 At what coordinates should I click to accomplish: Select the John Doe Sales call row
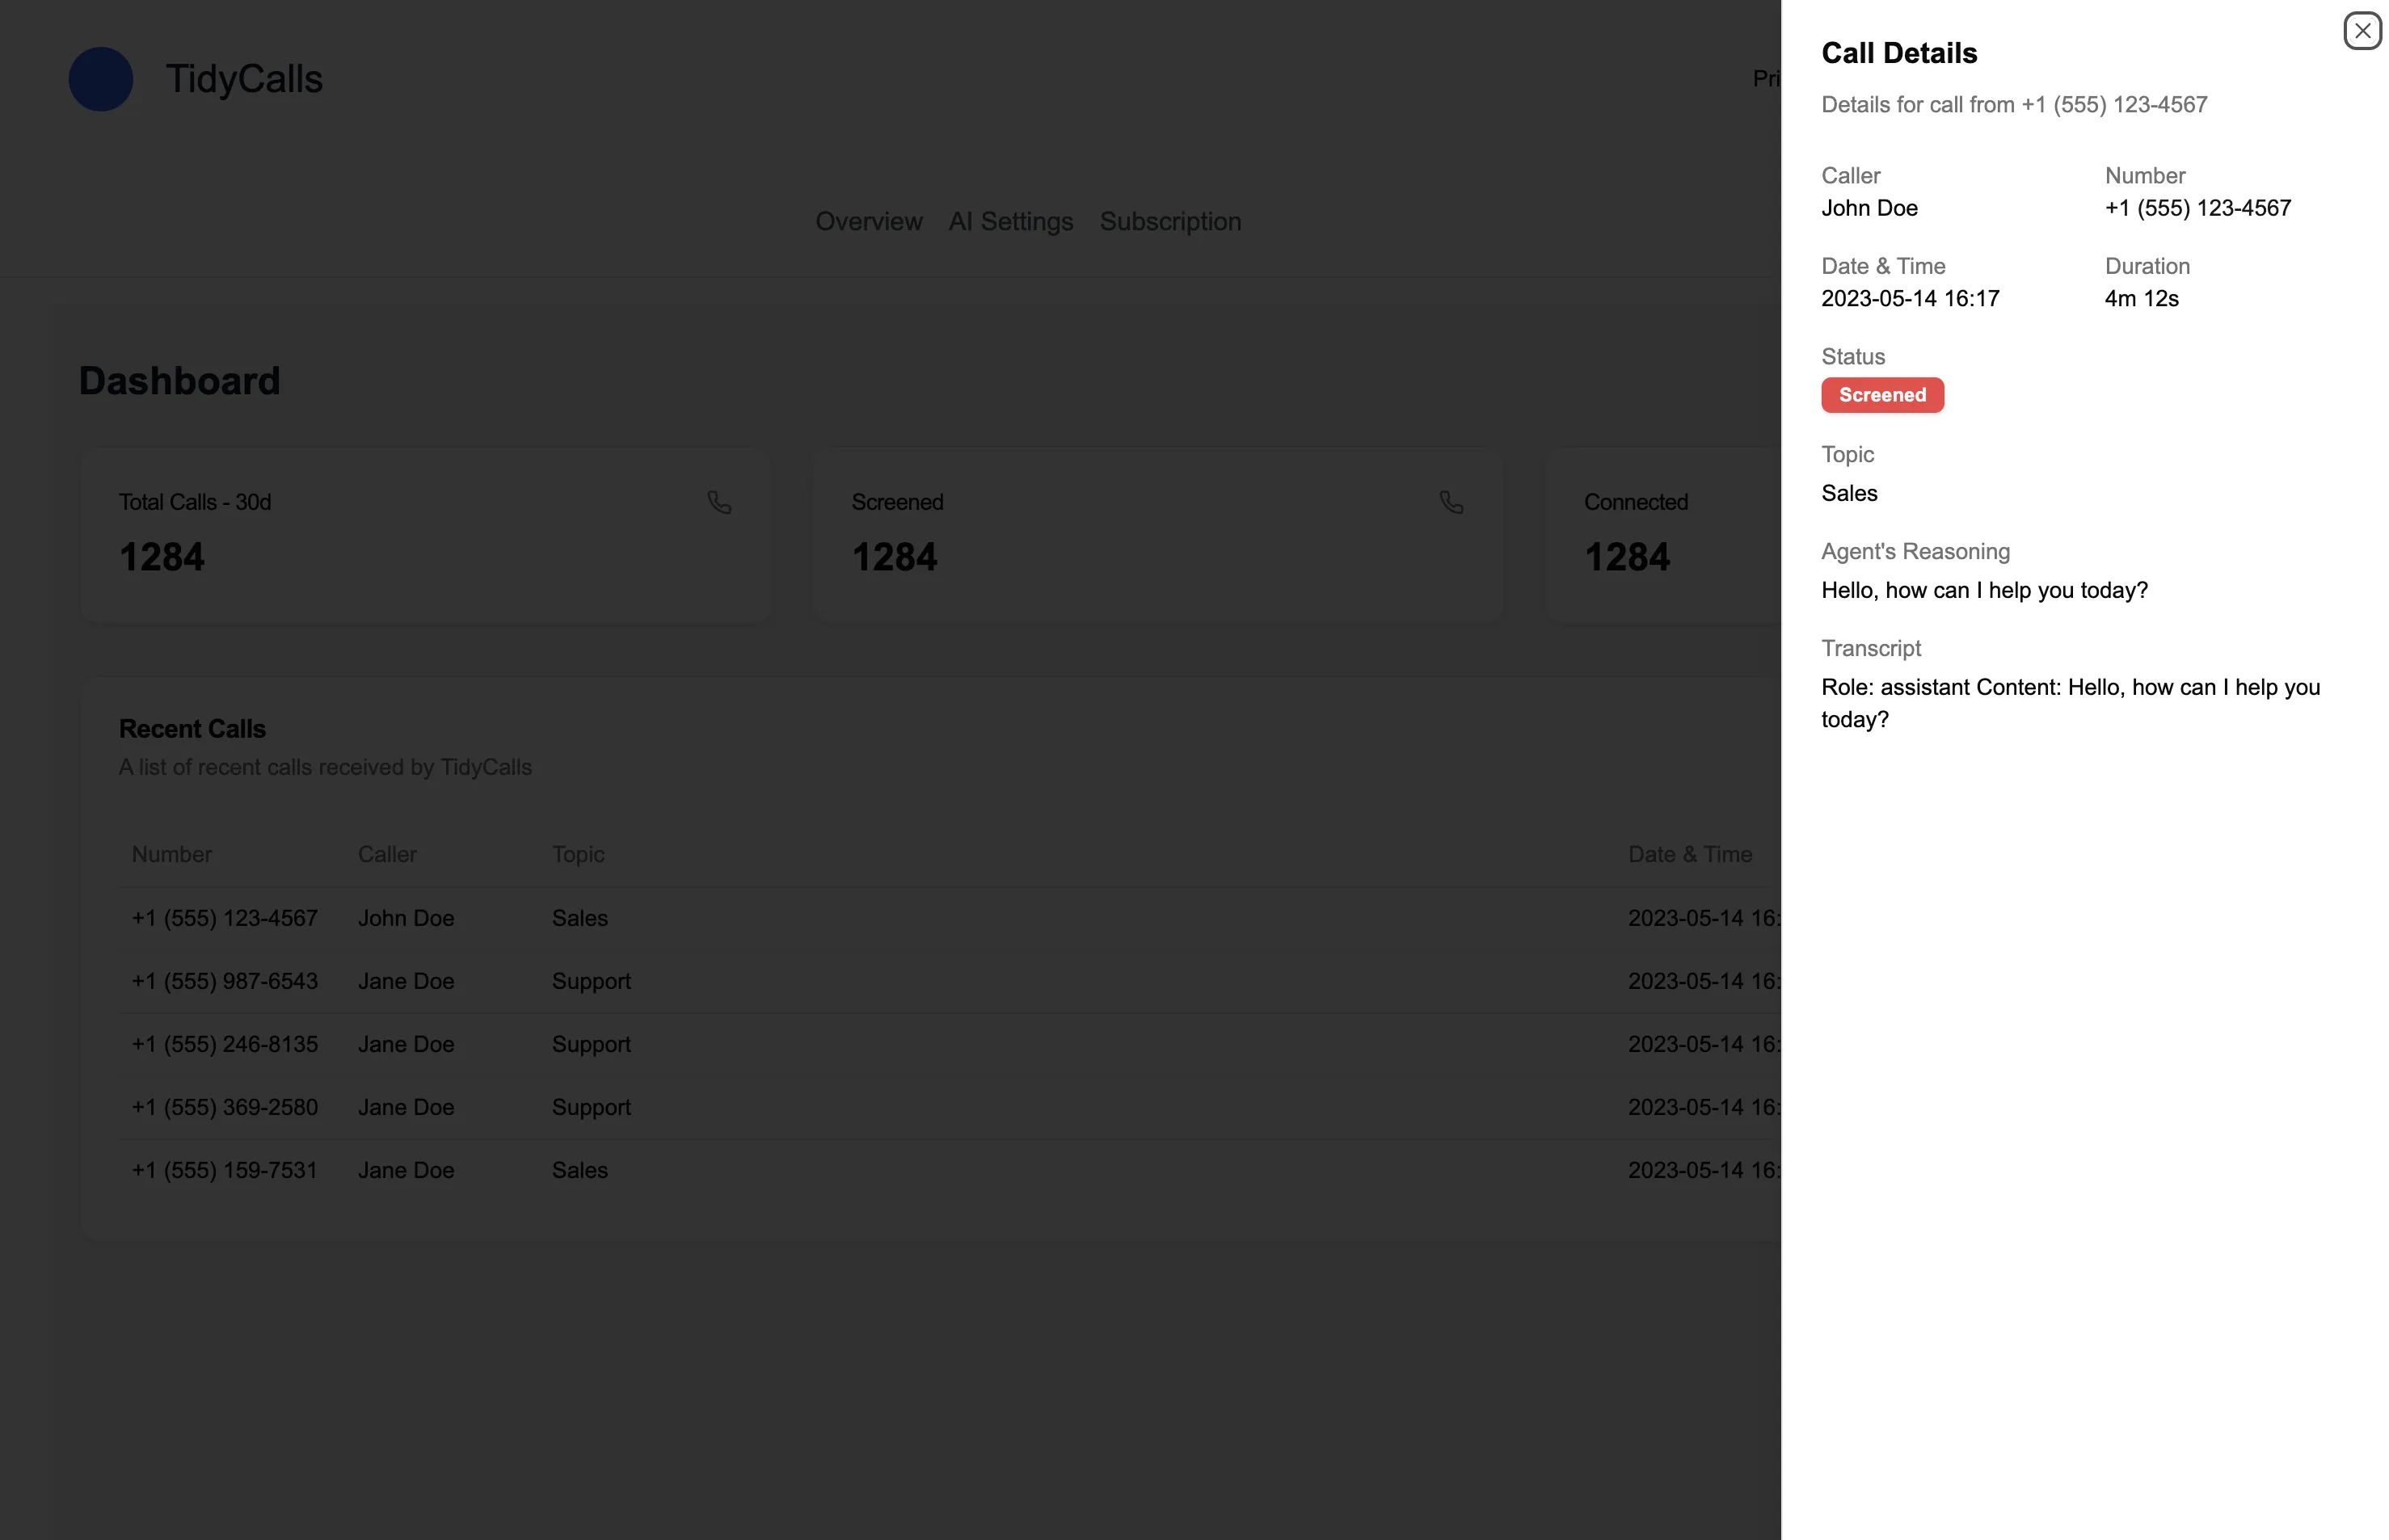pyautogui.click(x=600, y=918)
